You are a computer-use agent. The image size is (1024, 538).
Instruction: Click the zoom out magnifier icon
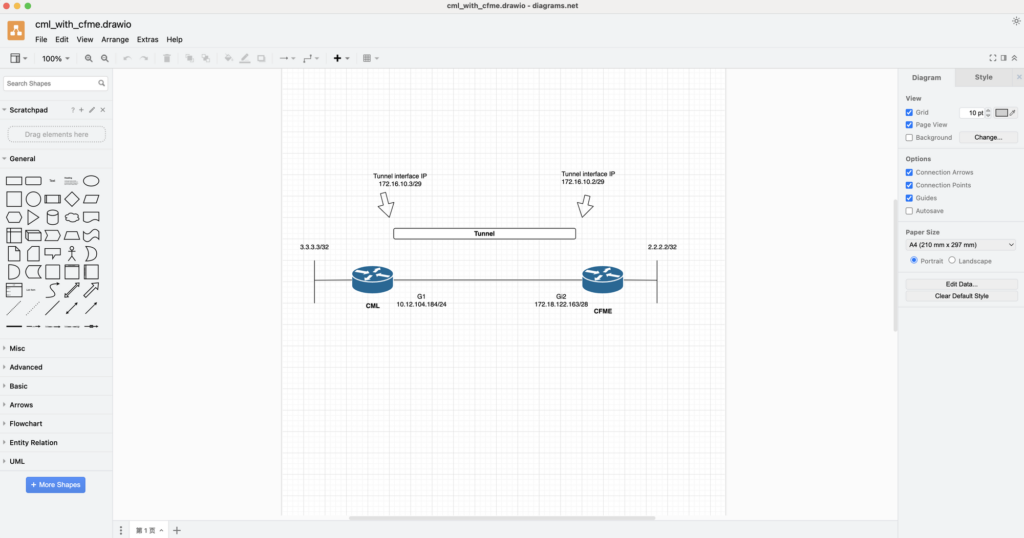(x=105, y=59)
